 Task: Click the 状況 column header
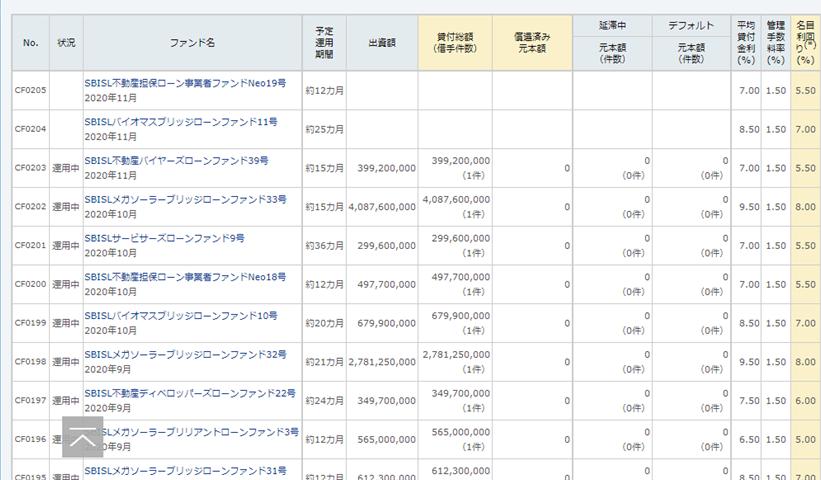point(66,43)
